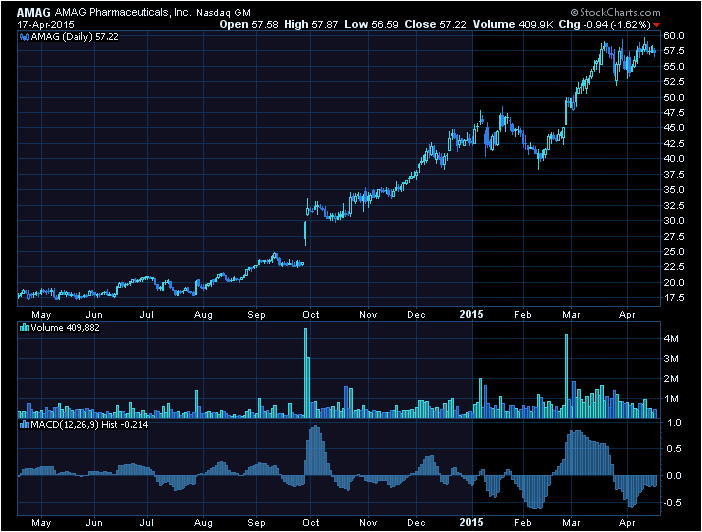The height and width of the screenshot is (532, 702).
Task: Click the 'AMAG Pharmaceuticals, Inc.' company name
Action: pyautogui.click(x=123, y=13)
